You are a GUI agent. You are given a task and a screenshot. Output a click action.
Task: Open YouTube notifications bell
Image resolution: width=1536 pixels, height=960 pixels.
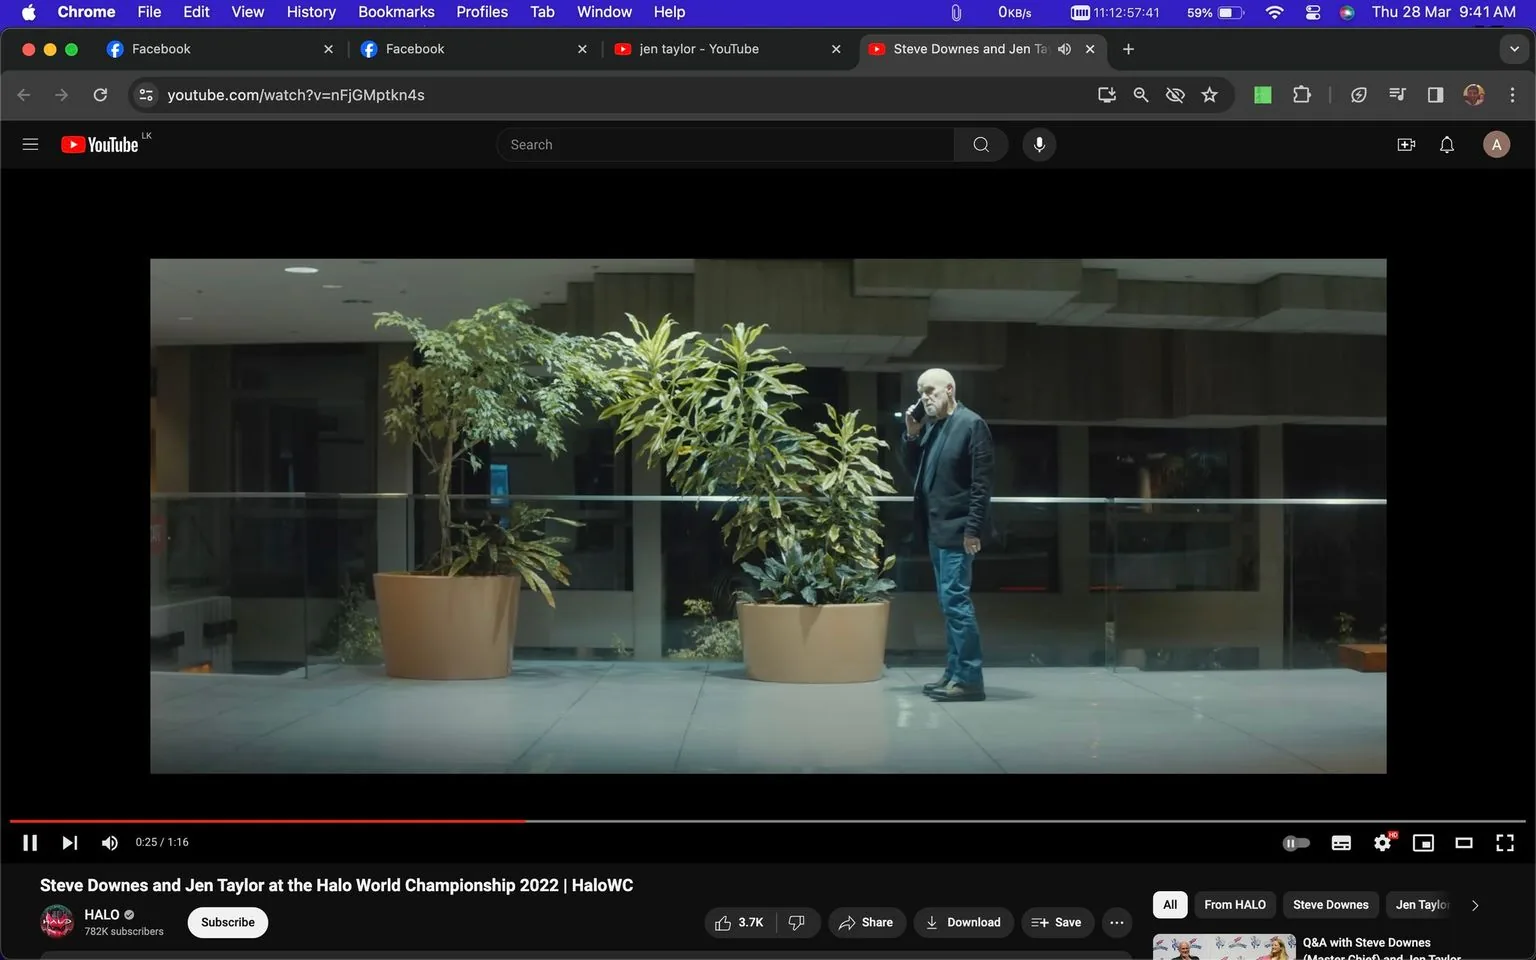(1446, 144)
